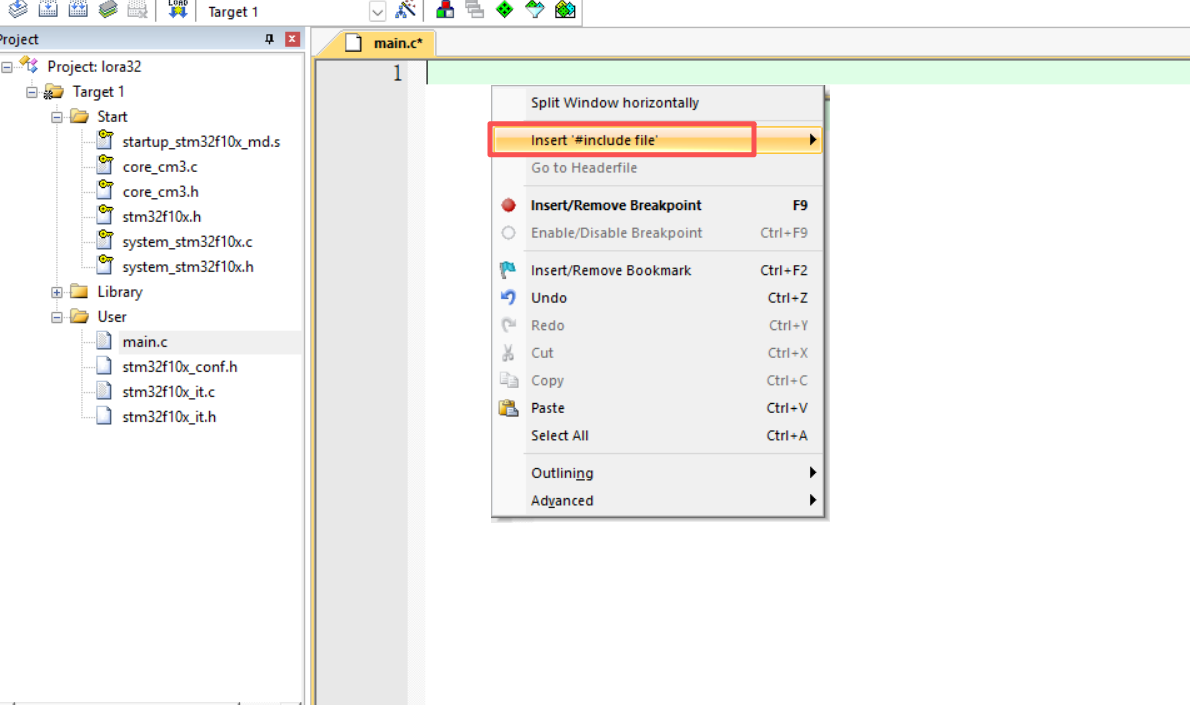
Task: Collapse the Project: lora32 tree node
Action: click(x=7, y=67)
